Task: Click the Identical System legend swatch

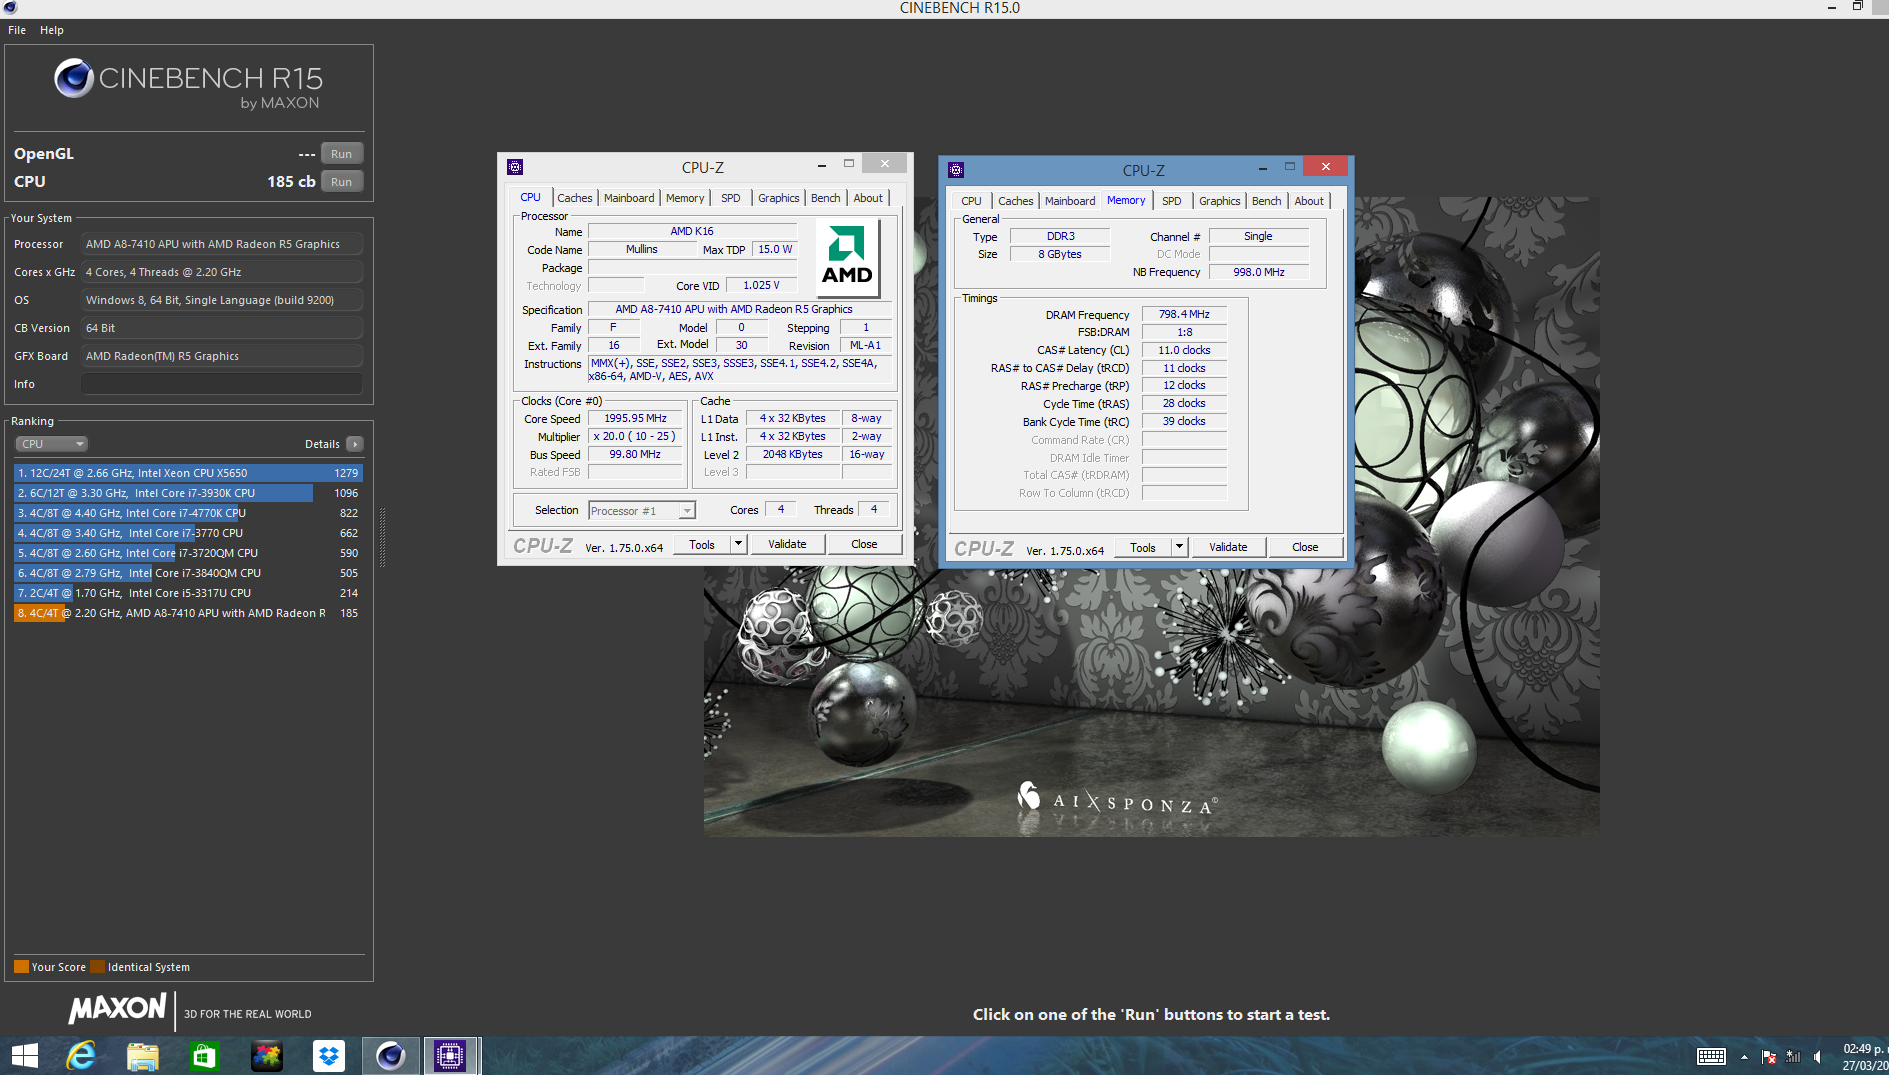Action: click(x=97, y=967)
